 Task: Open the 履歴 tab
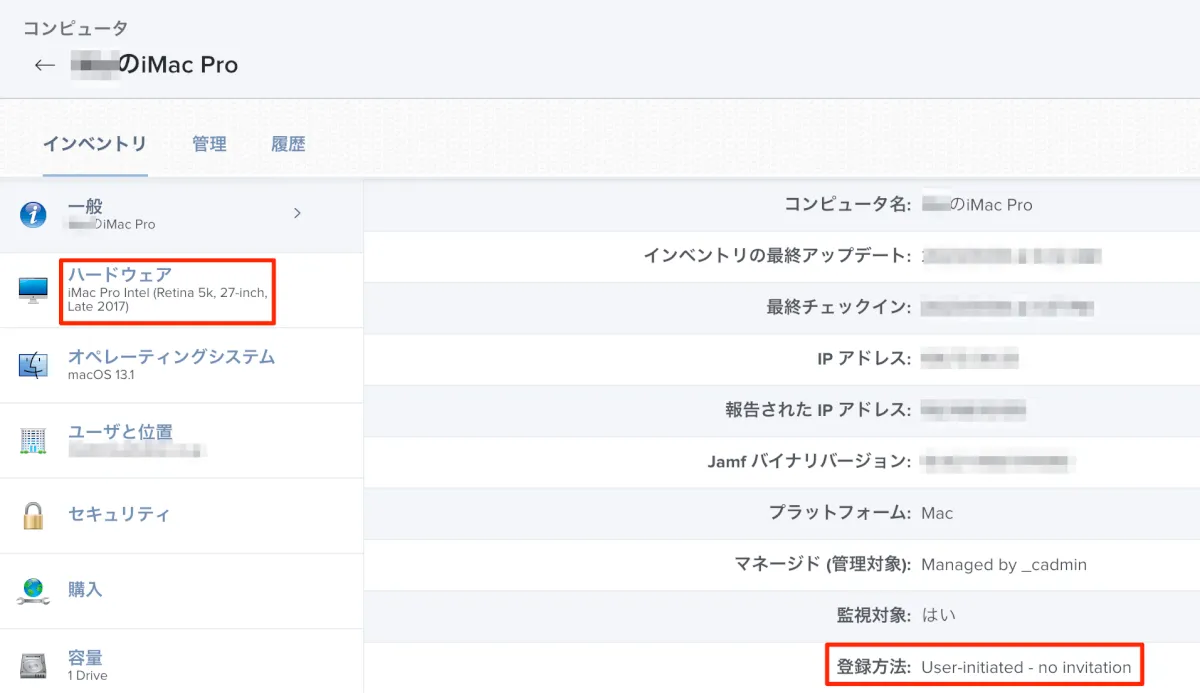point(288,144)
